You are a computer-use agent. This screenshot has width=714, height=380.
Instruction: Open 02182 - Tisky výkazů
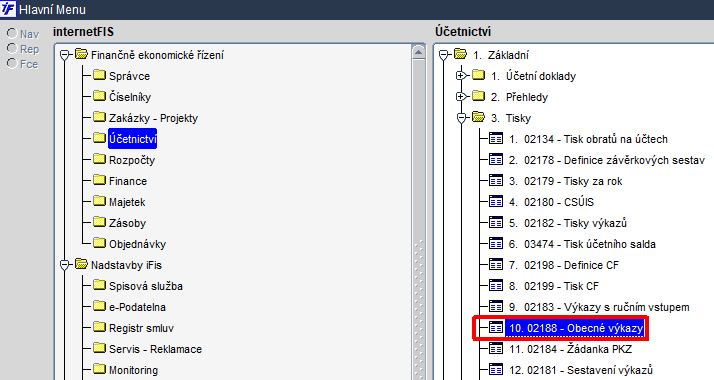(x=568, y=223)
